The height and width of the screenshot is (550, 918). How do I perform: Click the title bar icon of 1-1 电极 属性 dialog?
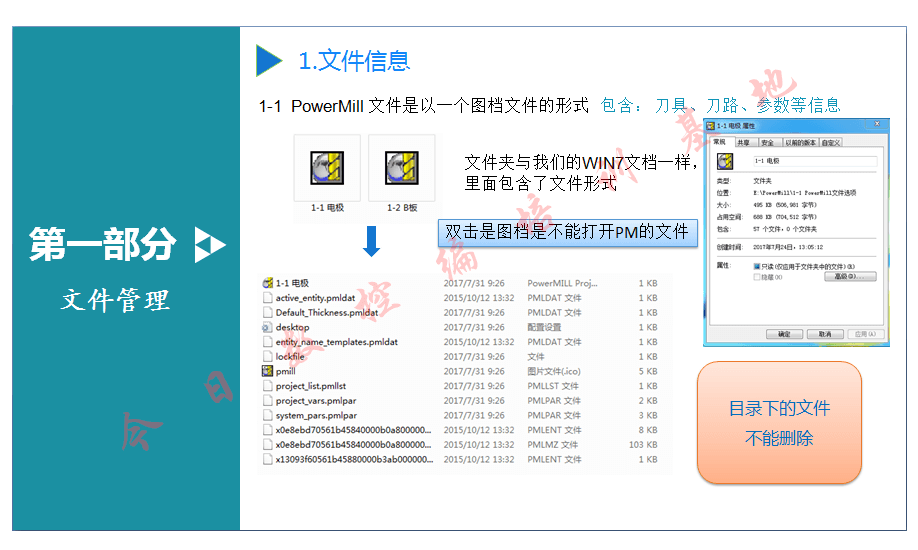(x=711, y=126)
